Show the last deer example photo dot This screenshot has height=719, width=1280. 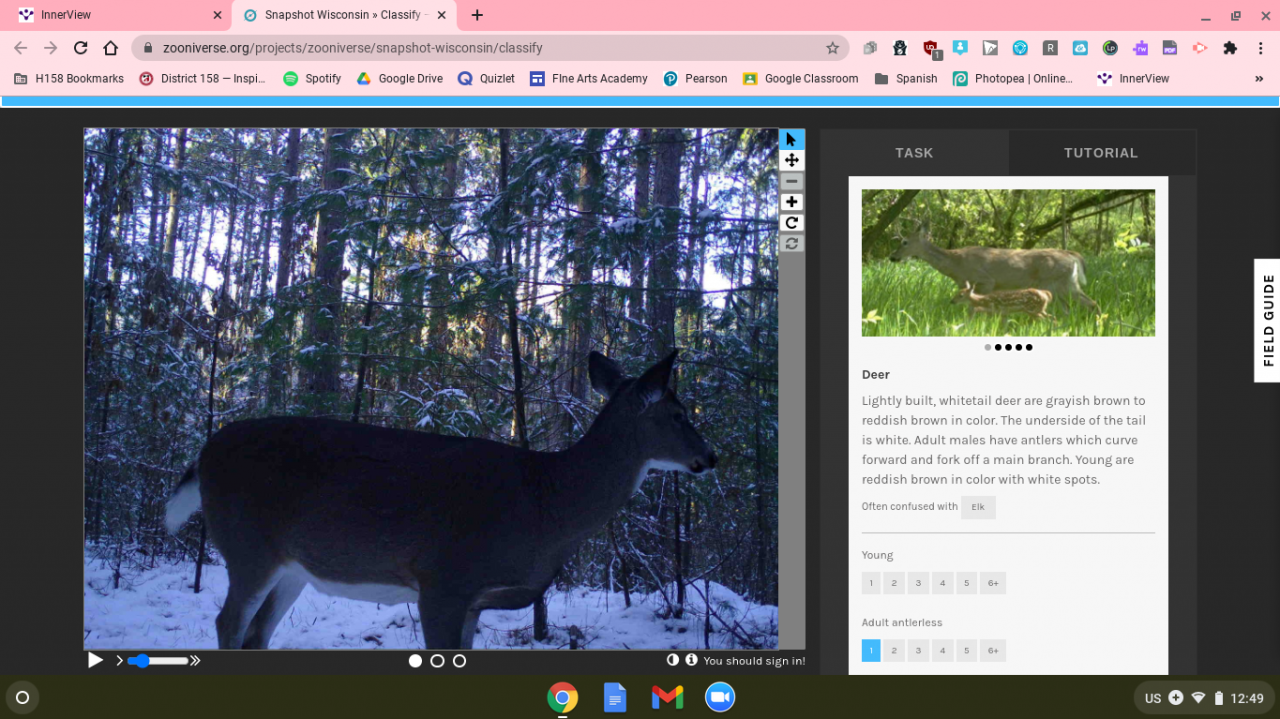coord(1029,347)
